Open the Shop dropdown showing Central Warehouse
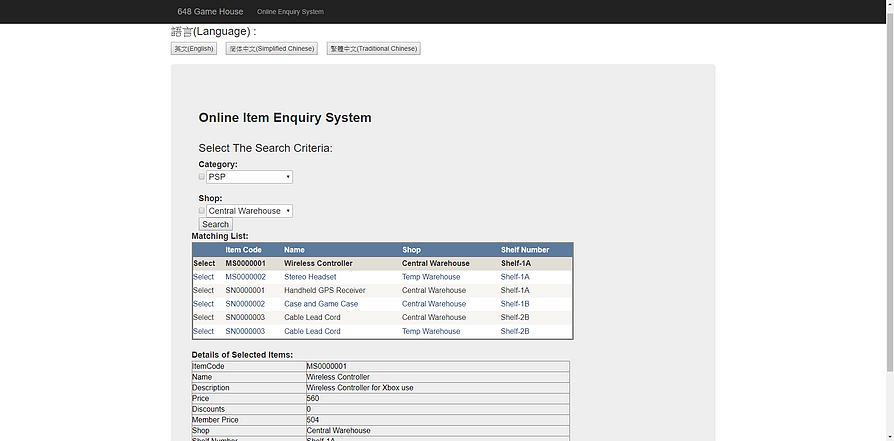 (x=249, y=211)
